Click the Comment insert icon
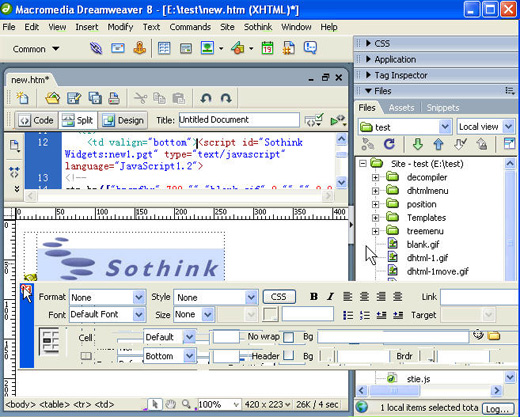The height and width of the screenshot is (417, 520). (310, 48)
